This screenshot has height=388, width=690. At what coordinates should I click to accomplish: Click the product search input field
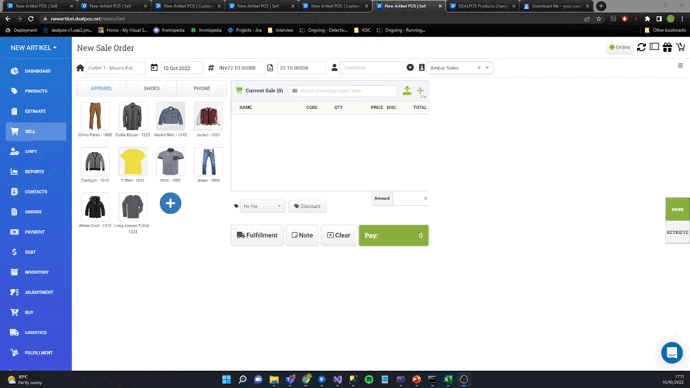343,91
